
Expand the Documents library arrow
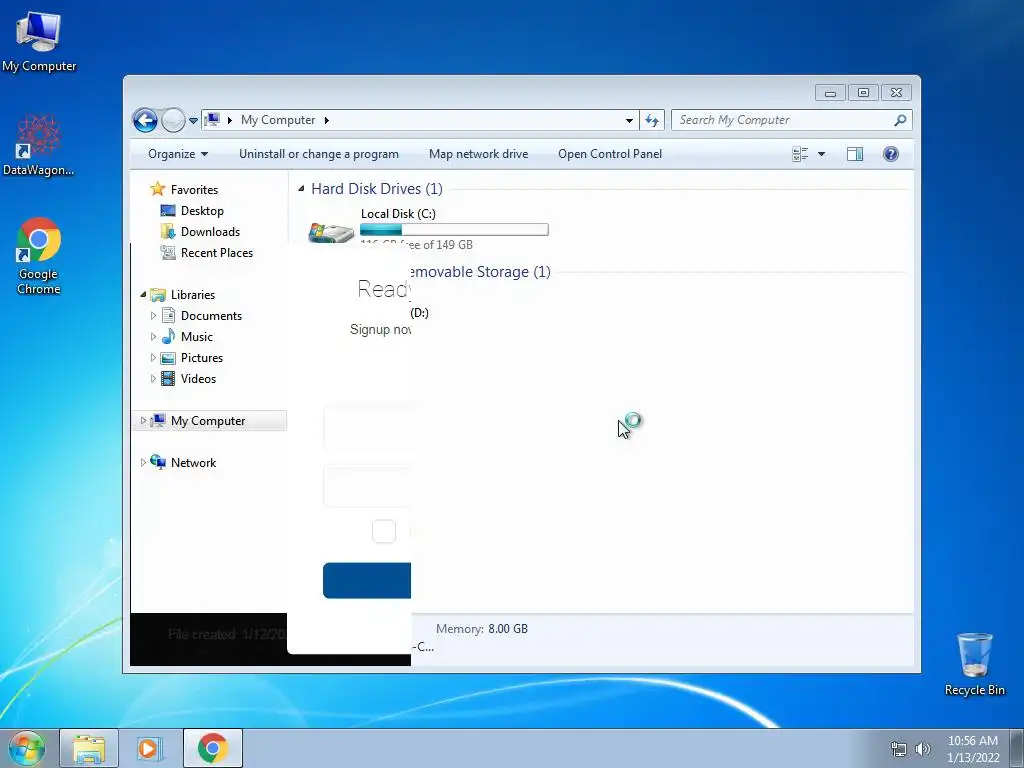pyautogui.click(x=153, y=315)
